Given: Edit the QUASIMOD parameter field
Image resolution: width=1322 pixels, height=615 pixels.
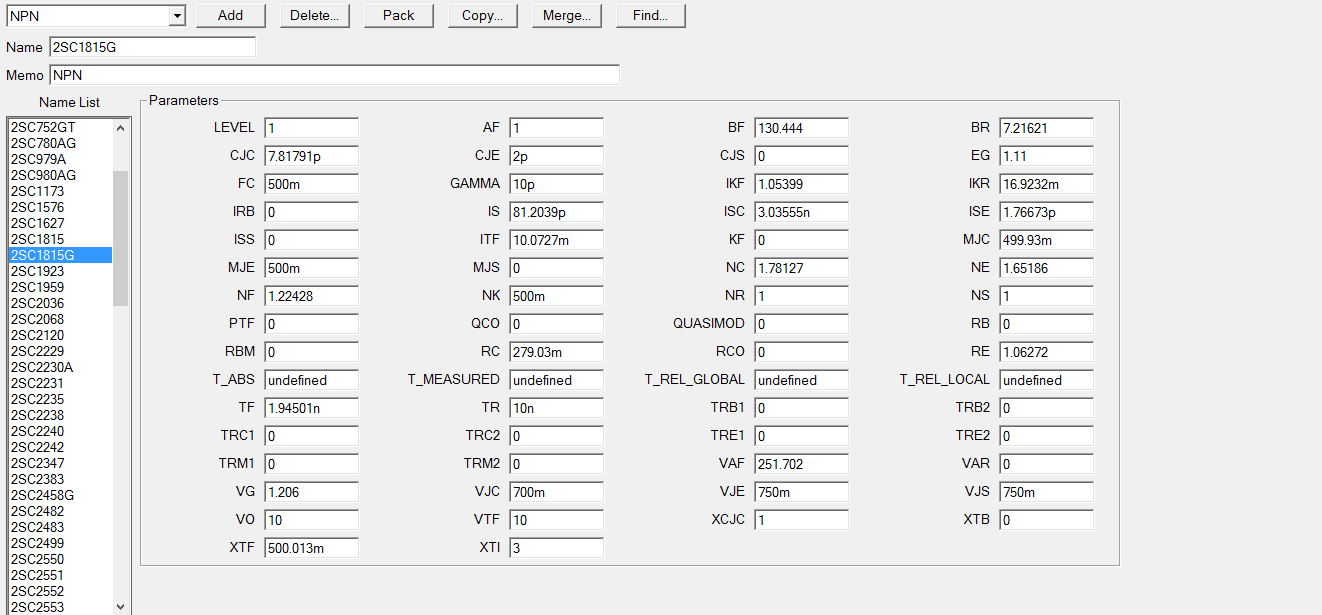Looking at the screenshot, I should point(801,324).
